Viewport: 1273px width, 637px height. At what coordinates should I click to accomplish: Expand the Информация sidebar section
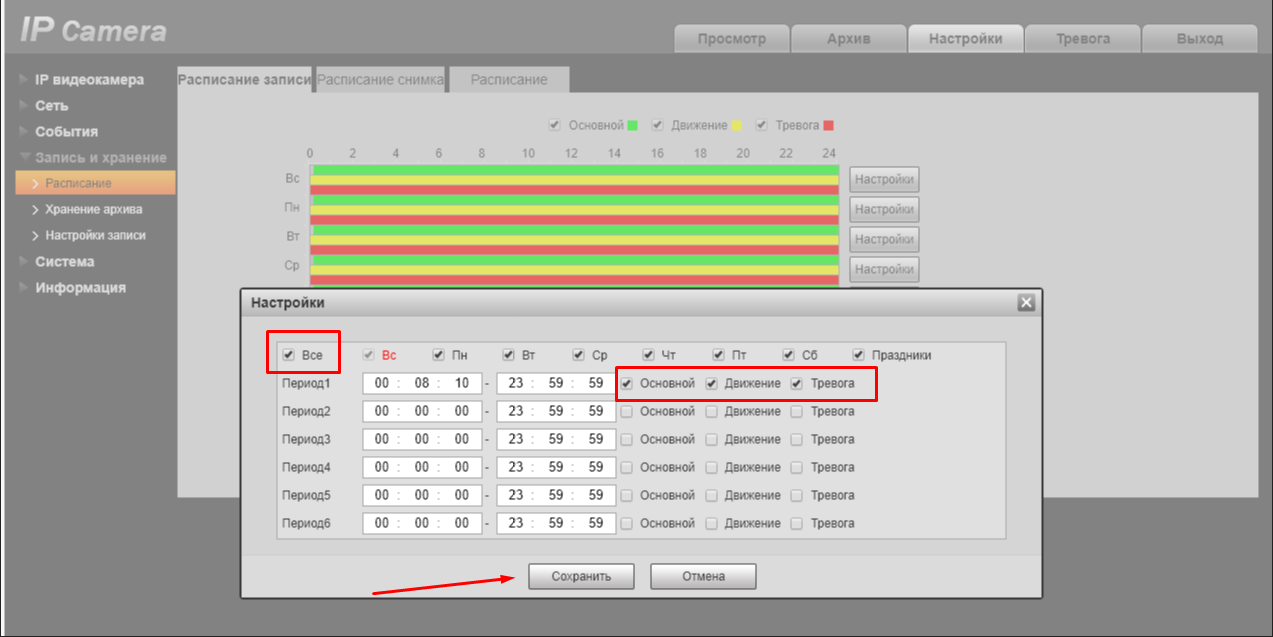click(80, 287)
